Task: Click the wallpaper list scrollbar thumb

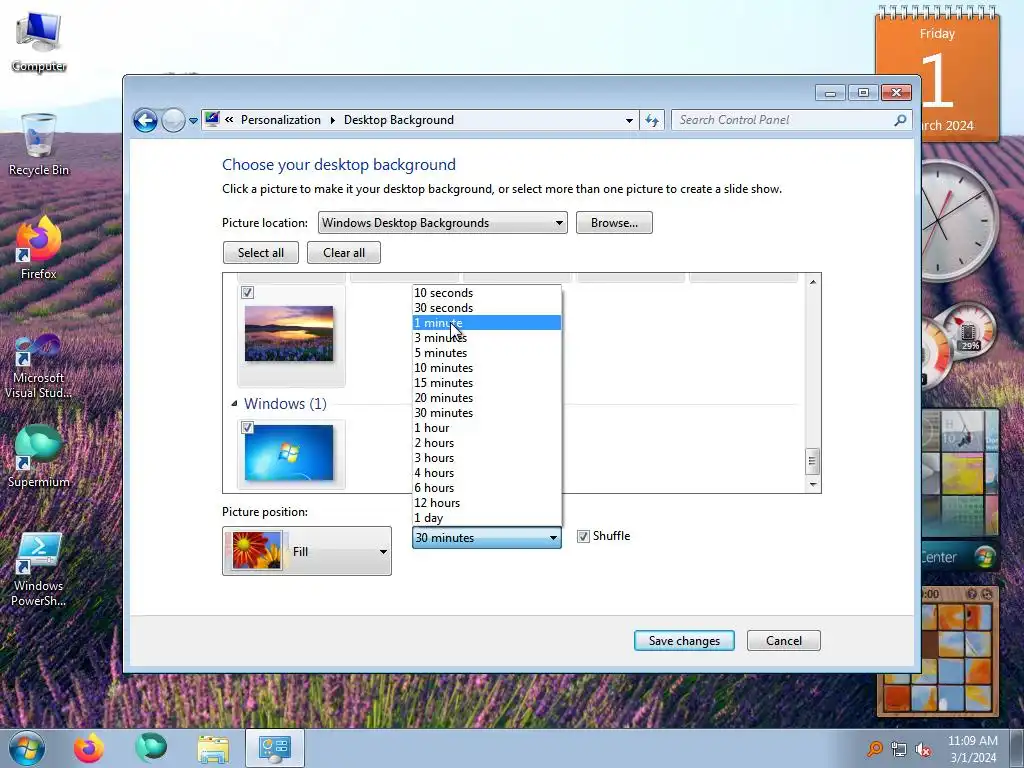Action: [x=812, y=461]
